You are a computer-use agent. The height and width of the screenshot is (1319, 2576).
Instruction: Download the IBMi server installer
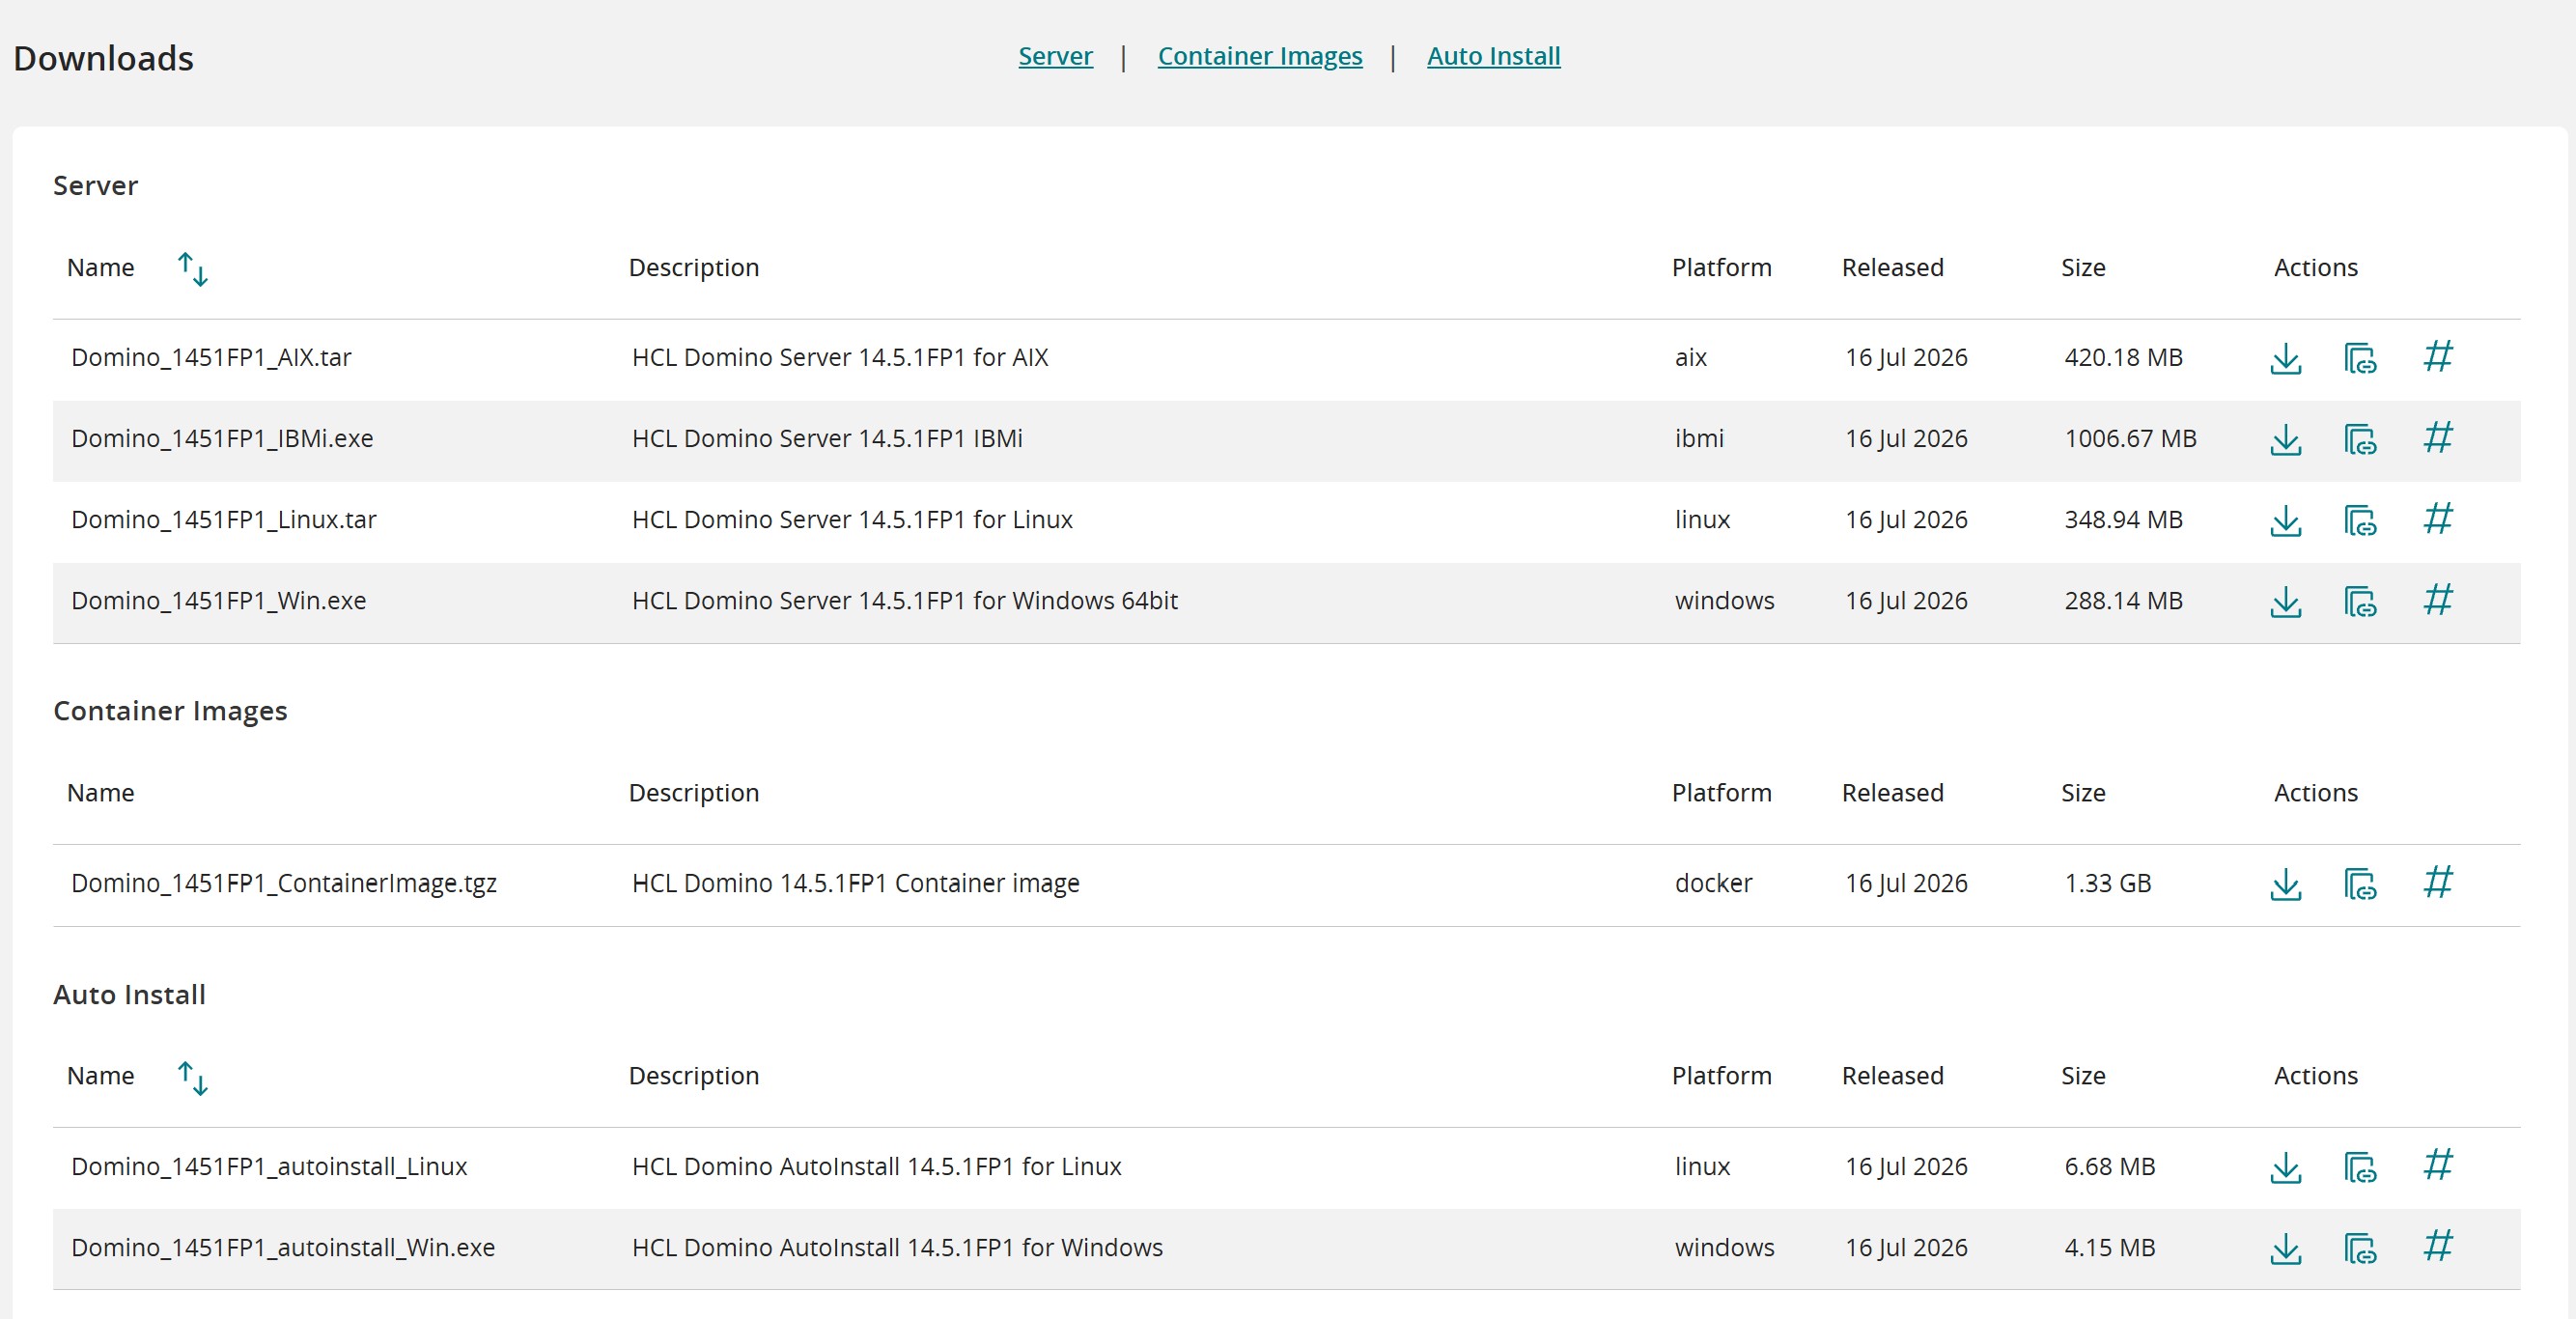2286,439
